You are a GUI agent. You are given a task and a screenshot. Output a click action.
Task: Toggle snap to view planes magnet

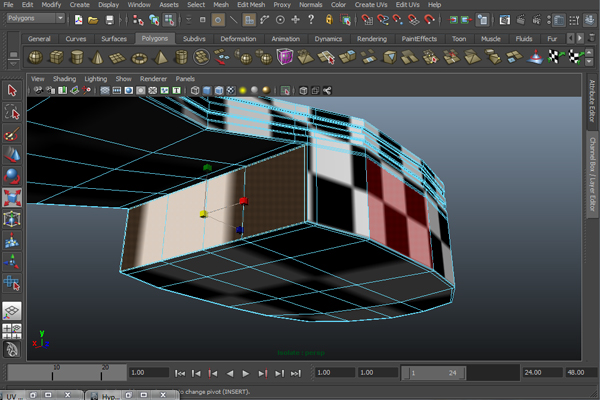413,19
